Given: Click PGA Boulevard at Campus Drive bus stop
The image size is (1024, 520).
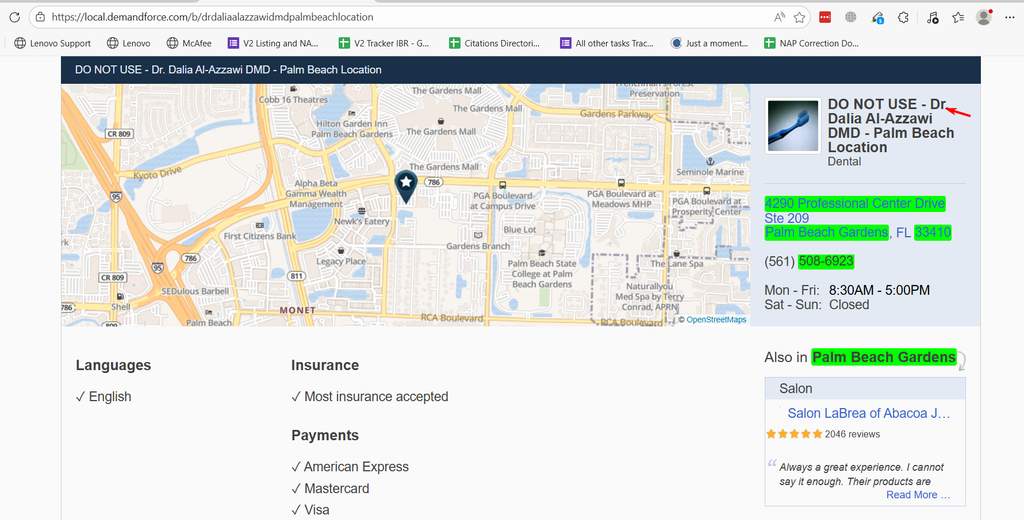Looking at the screenshot, I should coord(502,186).
